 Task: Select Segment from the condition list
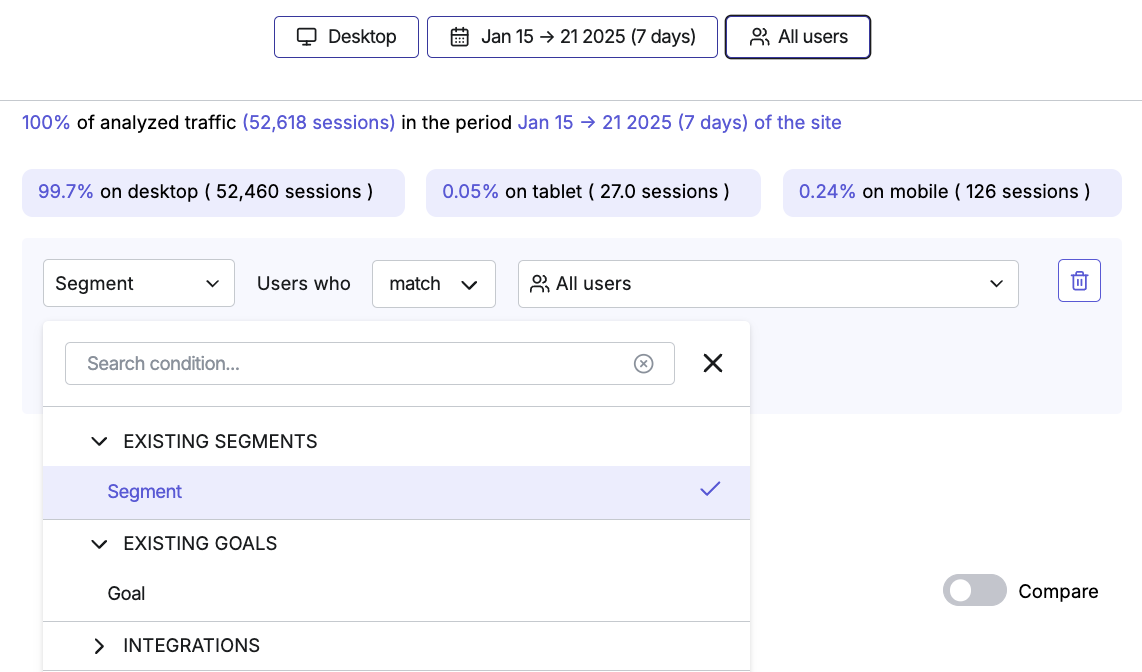click(x=144, y=491)
